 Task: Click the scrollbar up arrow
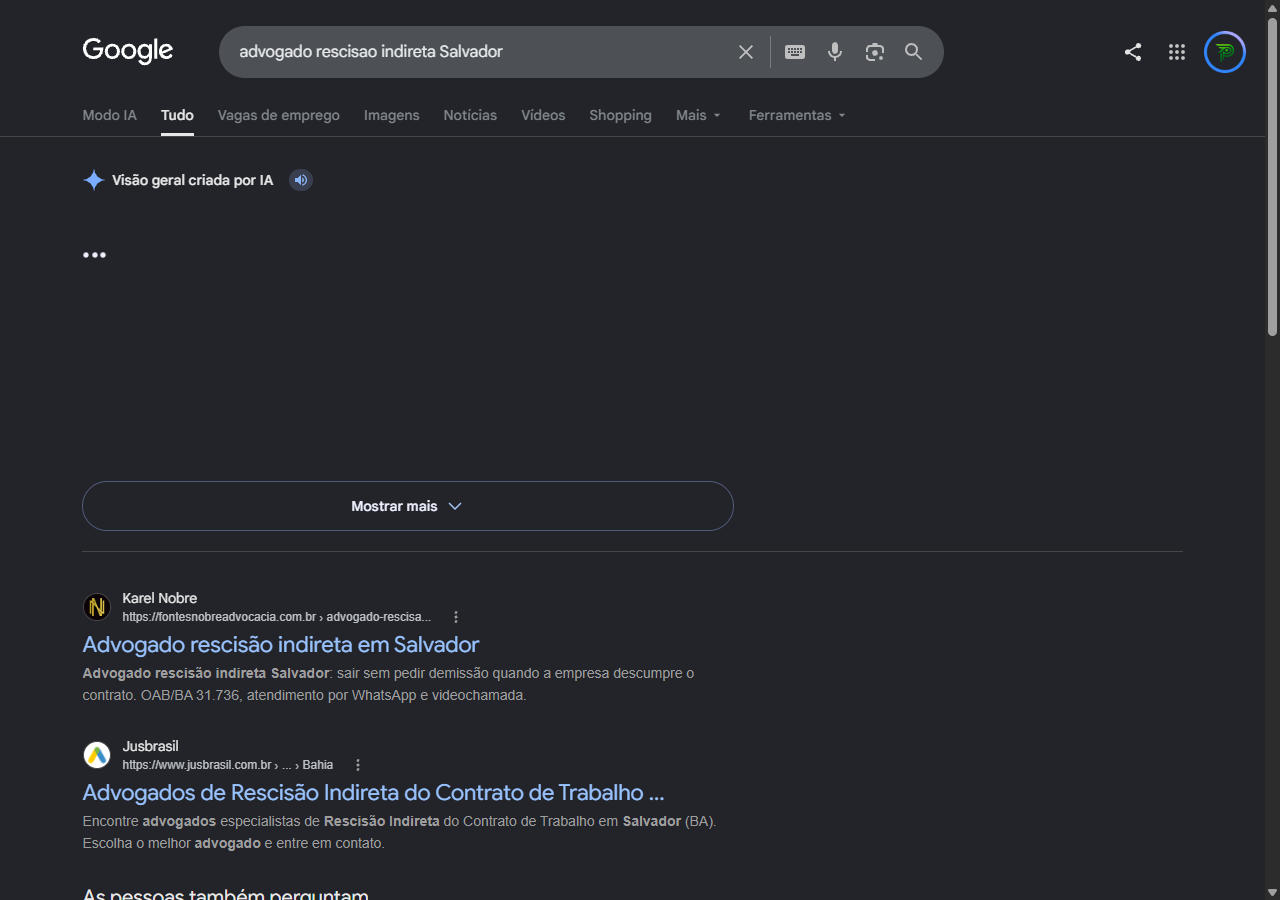click(1272, 8)
